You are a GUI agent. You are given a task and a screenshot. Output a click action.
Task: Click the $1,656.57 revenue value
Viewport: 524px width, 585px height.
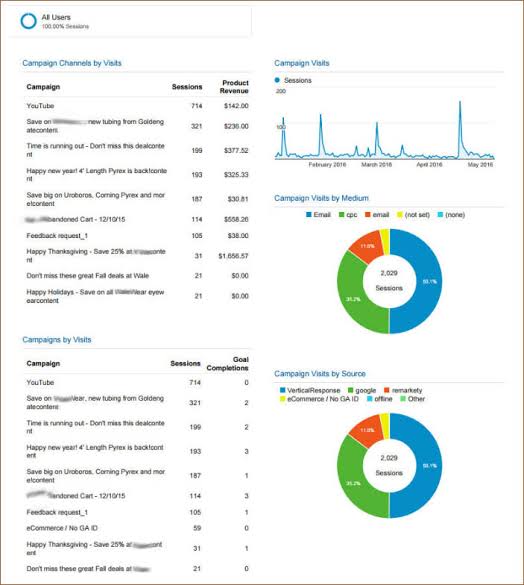(x=233, y=256)
